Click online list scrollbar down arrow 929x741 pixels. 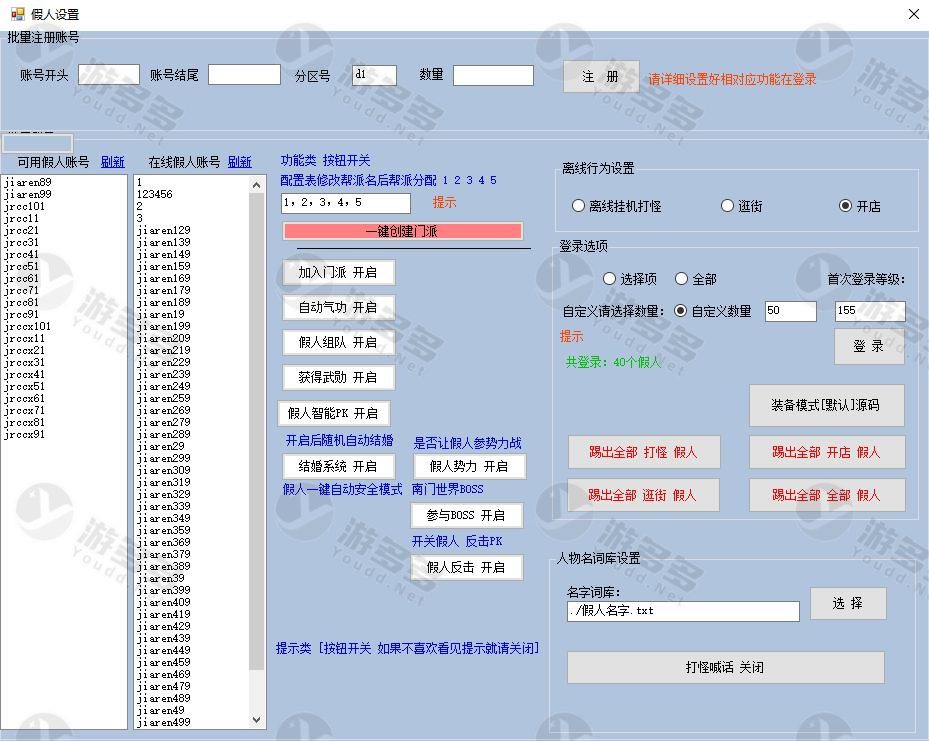(x=257, y=720)
